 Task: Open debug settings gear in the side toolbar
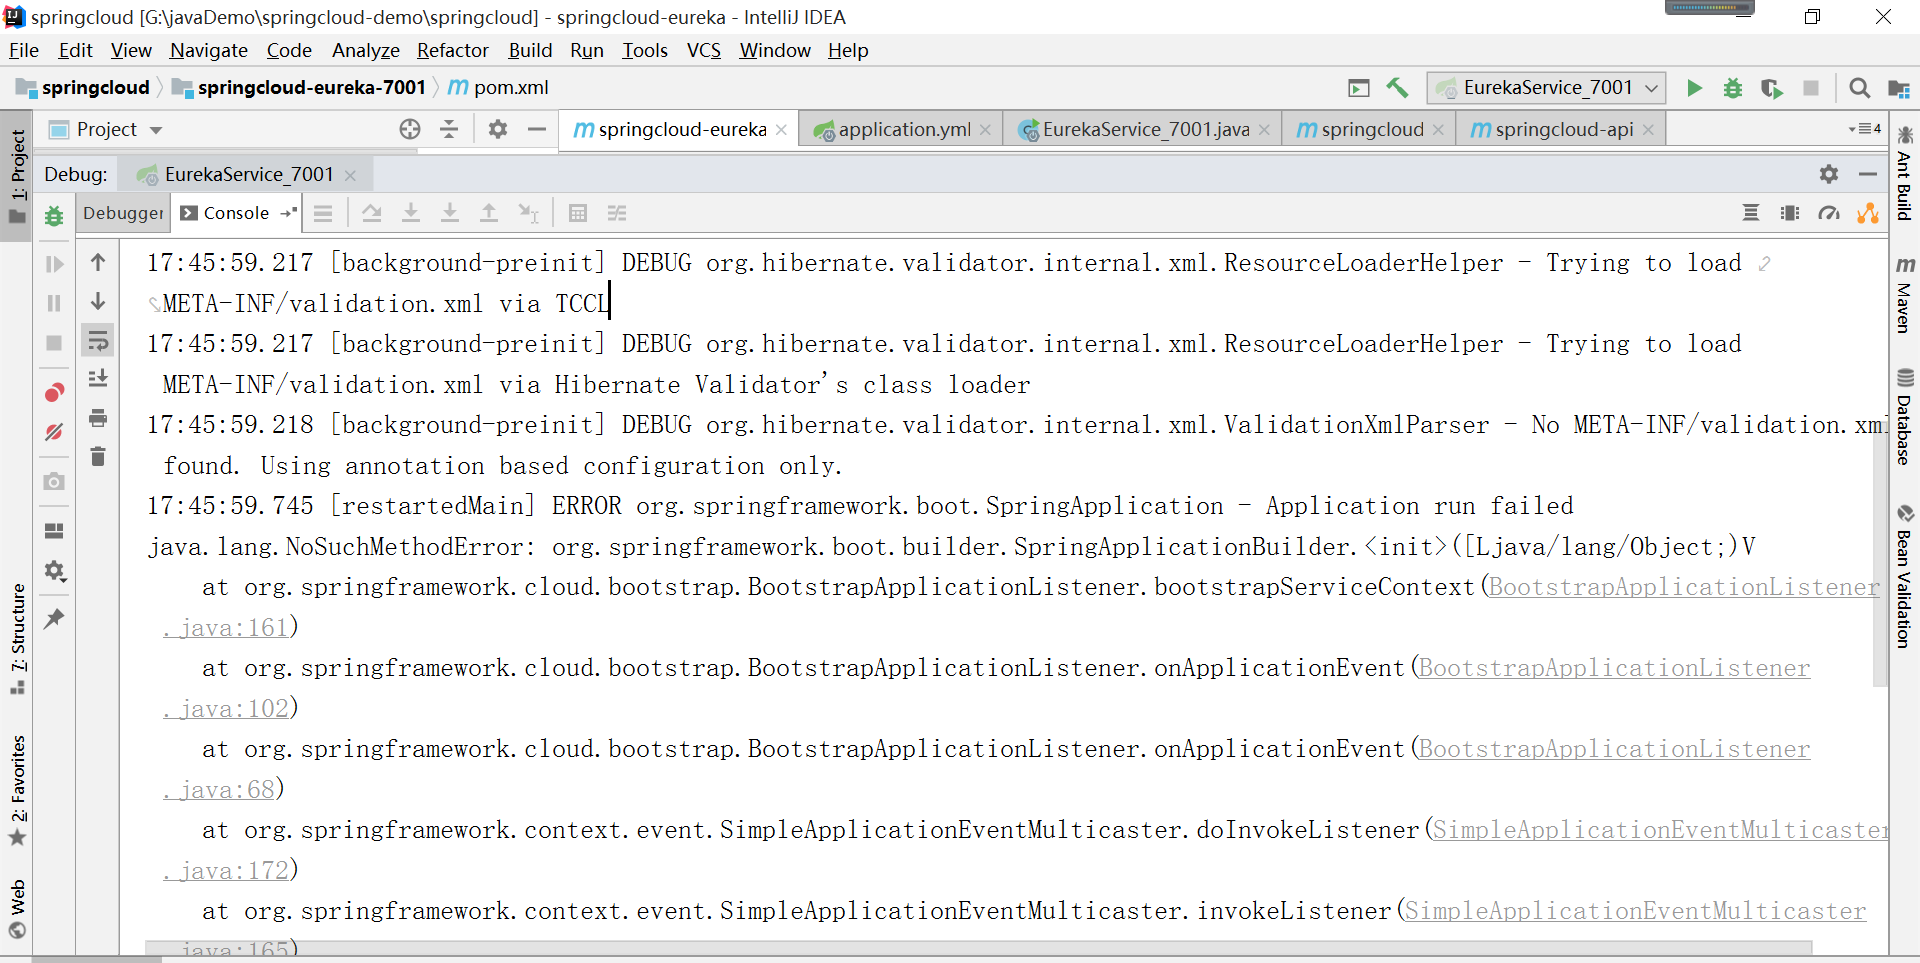tap(54, 570)
